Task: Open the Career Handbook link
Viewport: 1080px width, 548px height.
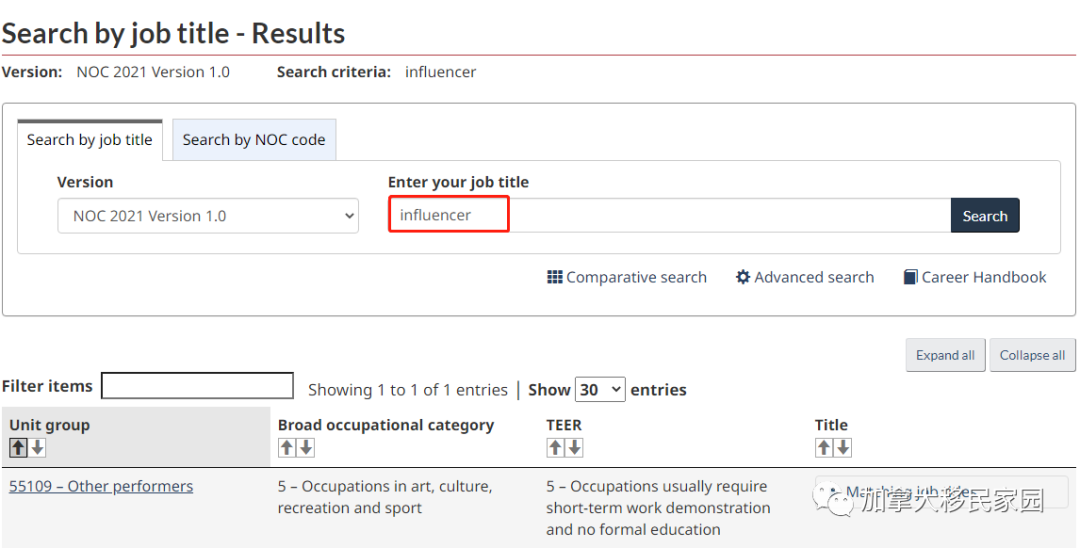Action: tap(975, 277)
